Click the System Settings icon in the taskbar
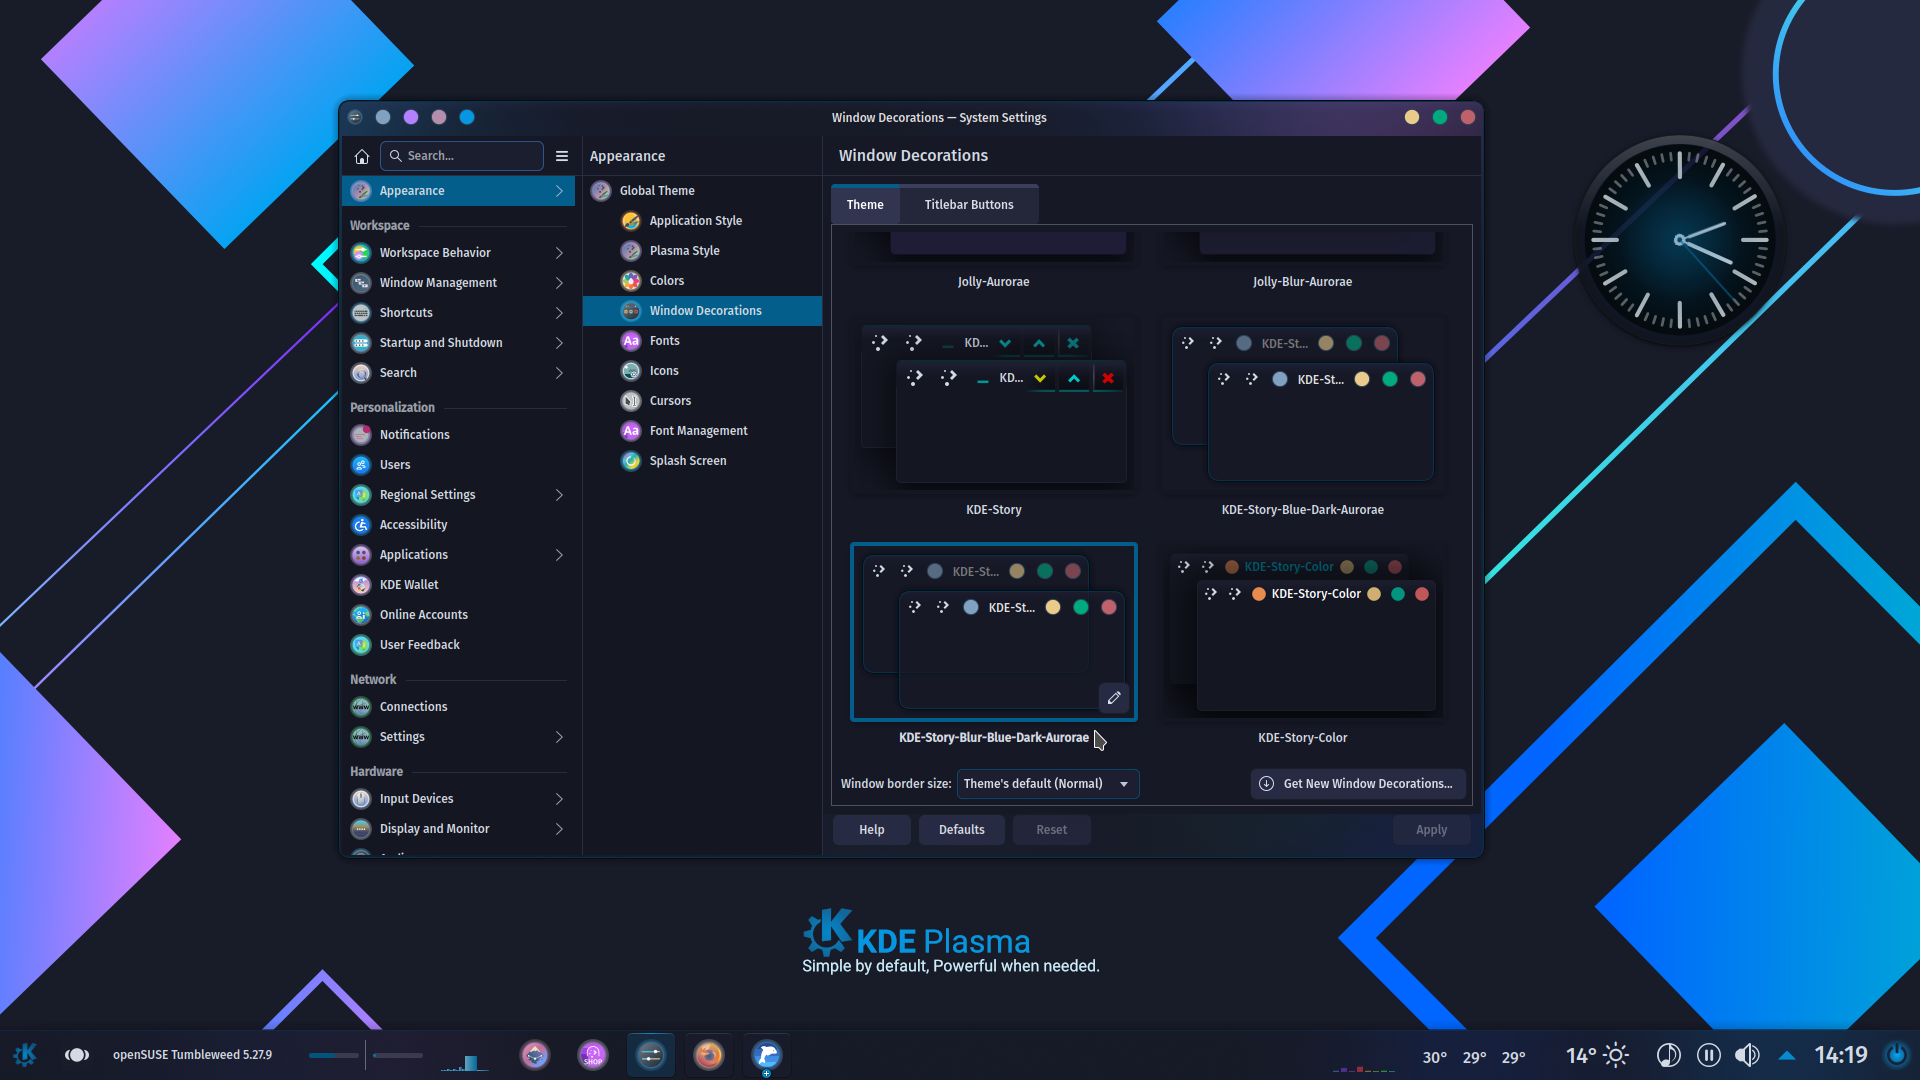 [x=651, y=1055]
